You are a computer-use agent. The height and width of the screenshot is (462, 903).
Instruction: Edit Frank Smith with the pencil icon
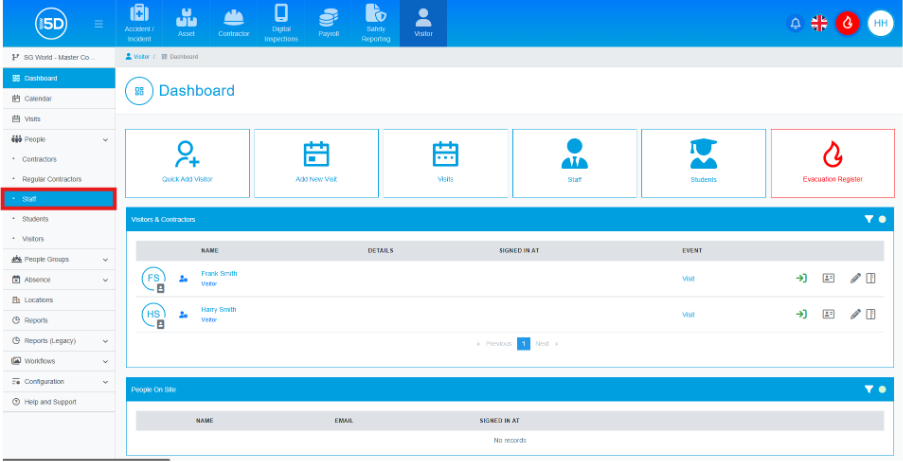point(855,278)
